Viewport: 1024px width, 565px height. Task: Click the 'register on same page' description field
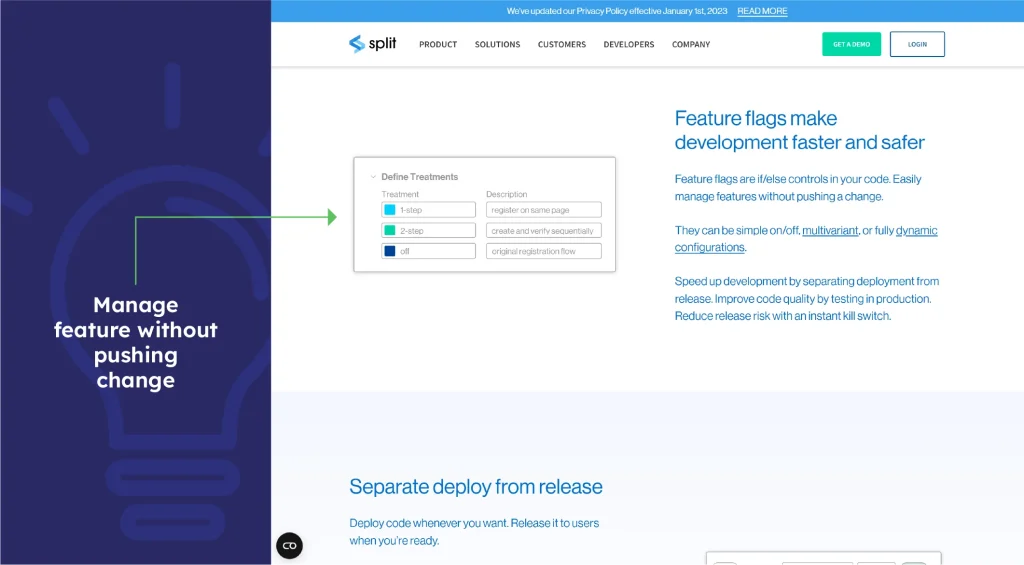tap(544, 210)
